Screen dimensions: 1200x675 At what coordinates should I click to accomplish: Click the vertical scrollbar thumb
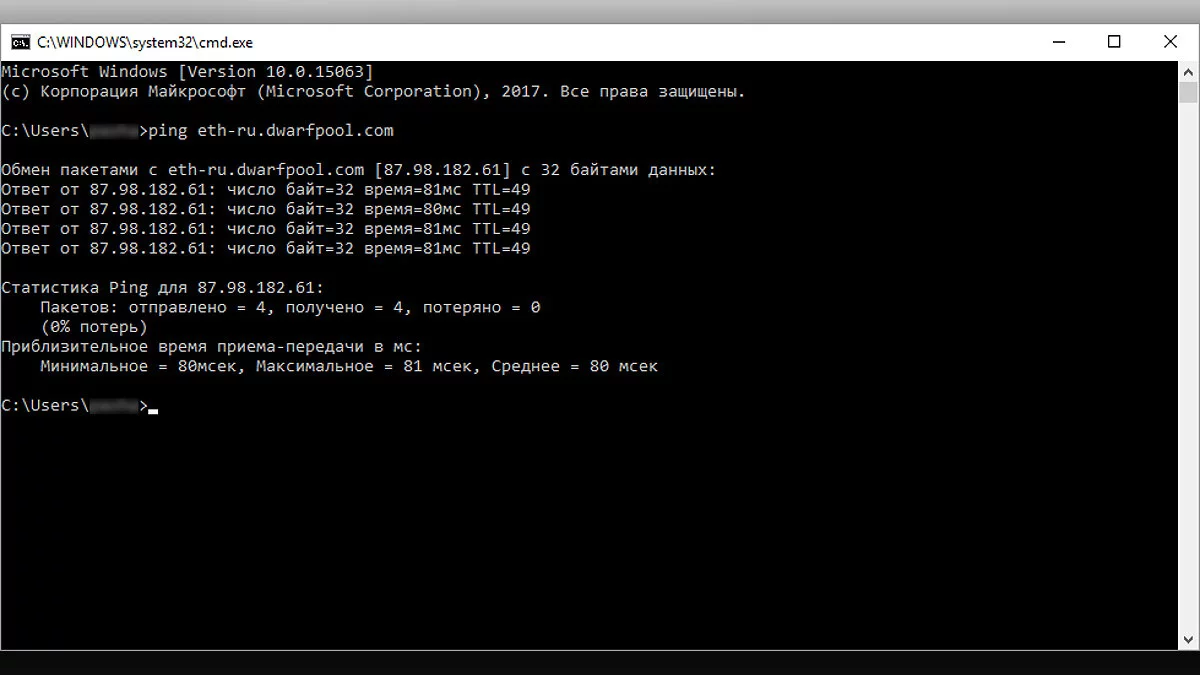click(x=1188, y=93)
